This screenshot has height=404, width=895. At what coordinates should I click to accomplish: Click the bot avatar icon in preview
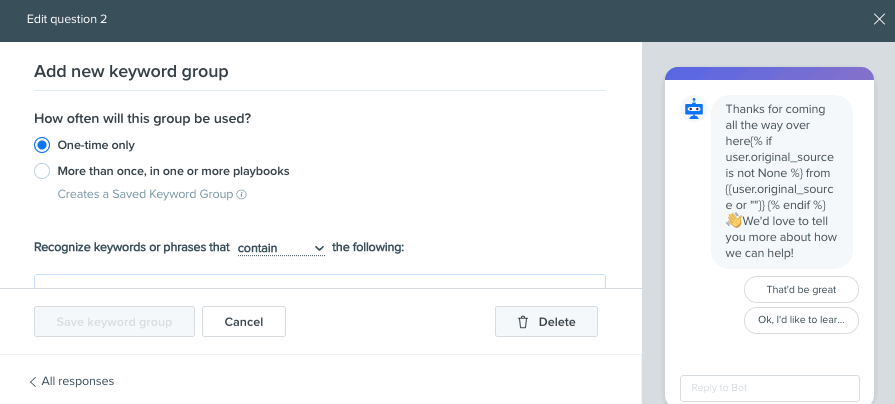pyautogui.click(x=694, y=108)
